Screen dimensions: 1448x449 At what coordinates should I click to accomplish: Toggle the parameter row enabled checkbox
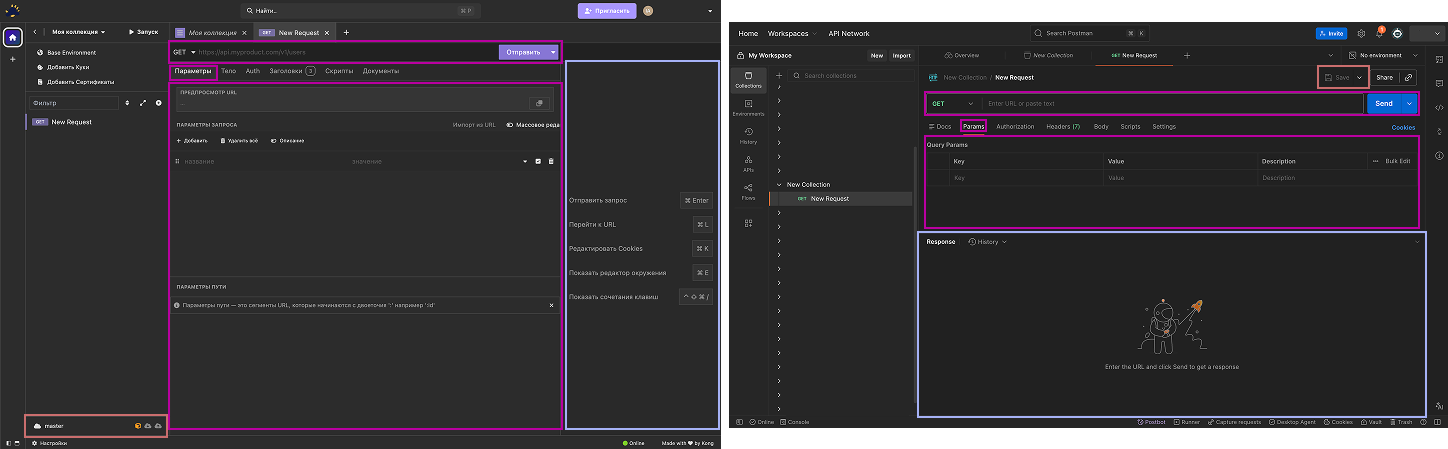pyautogui.click(x=538, y=161)
